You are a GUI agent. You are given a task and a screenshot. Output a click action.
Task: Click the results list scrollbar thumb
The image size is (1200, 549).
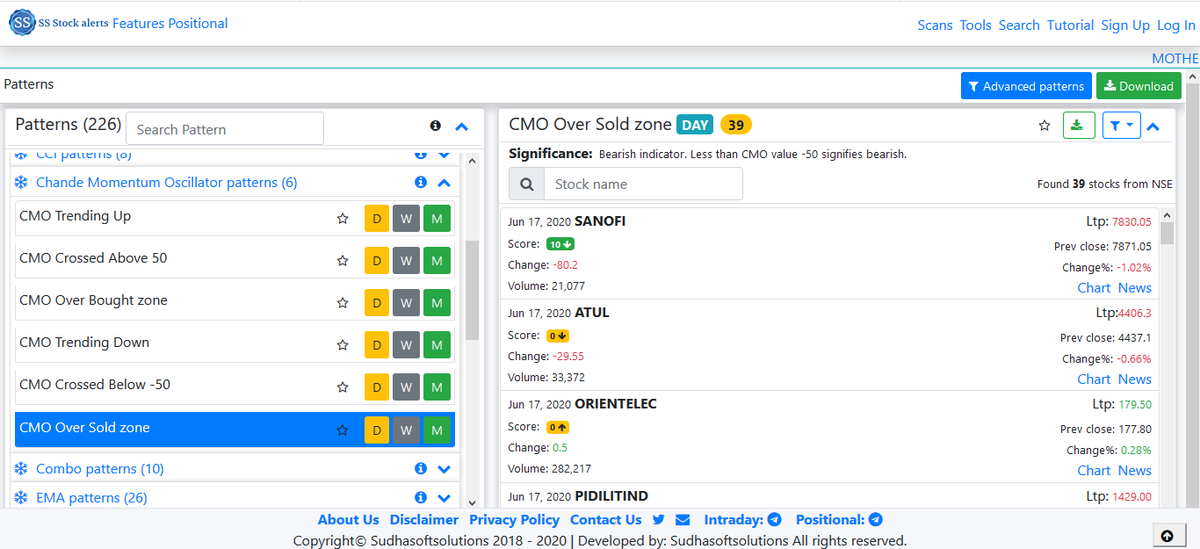click(1167, 232)
